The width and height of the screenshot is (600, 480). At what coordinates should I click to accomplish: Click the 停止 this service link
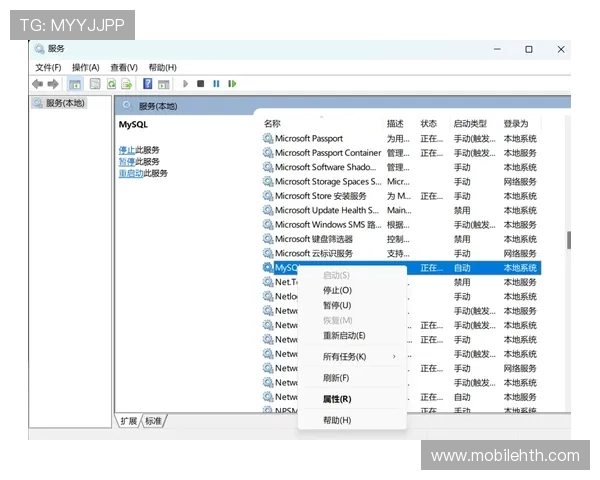pyautogui.click(x=127, y=150)
